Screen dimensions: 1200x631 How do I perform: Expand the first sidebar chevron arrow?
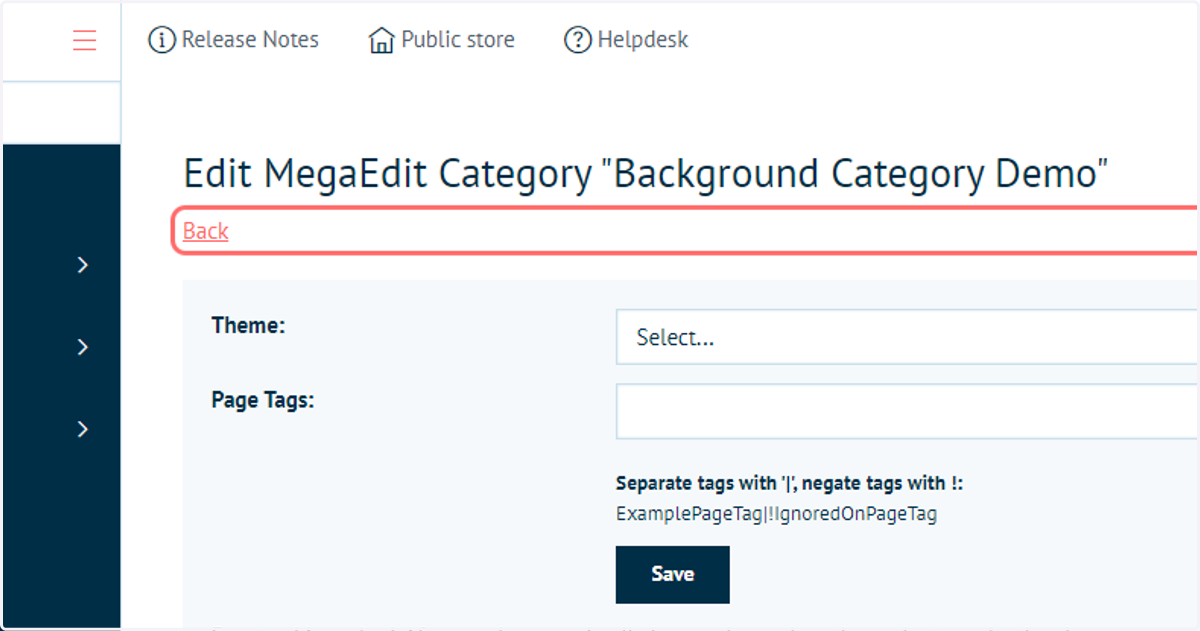click(x=83, y=265)
